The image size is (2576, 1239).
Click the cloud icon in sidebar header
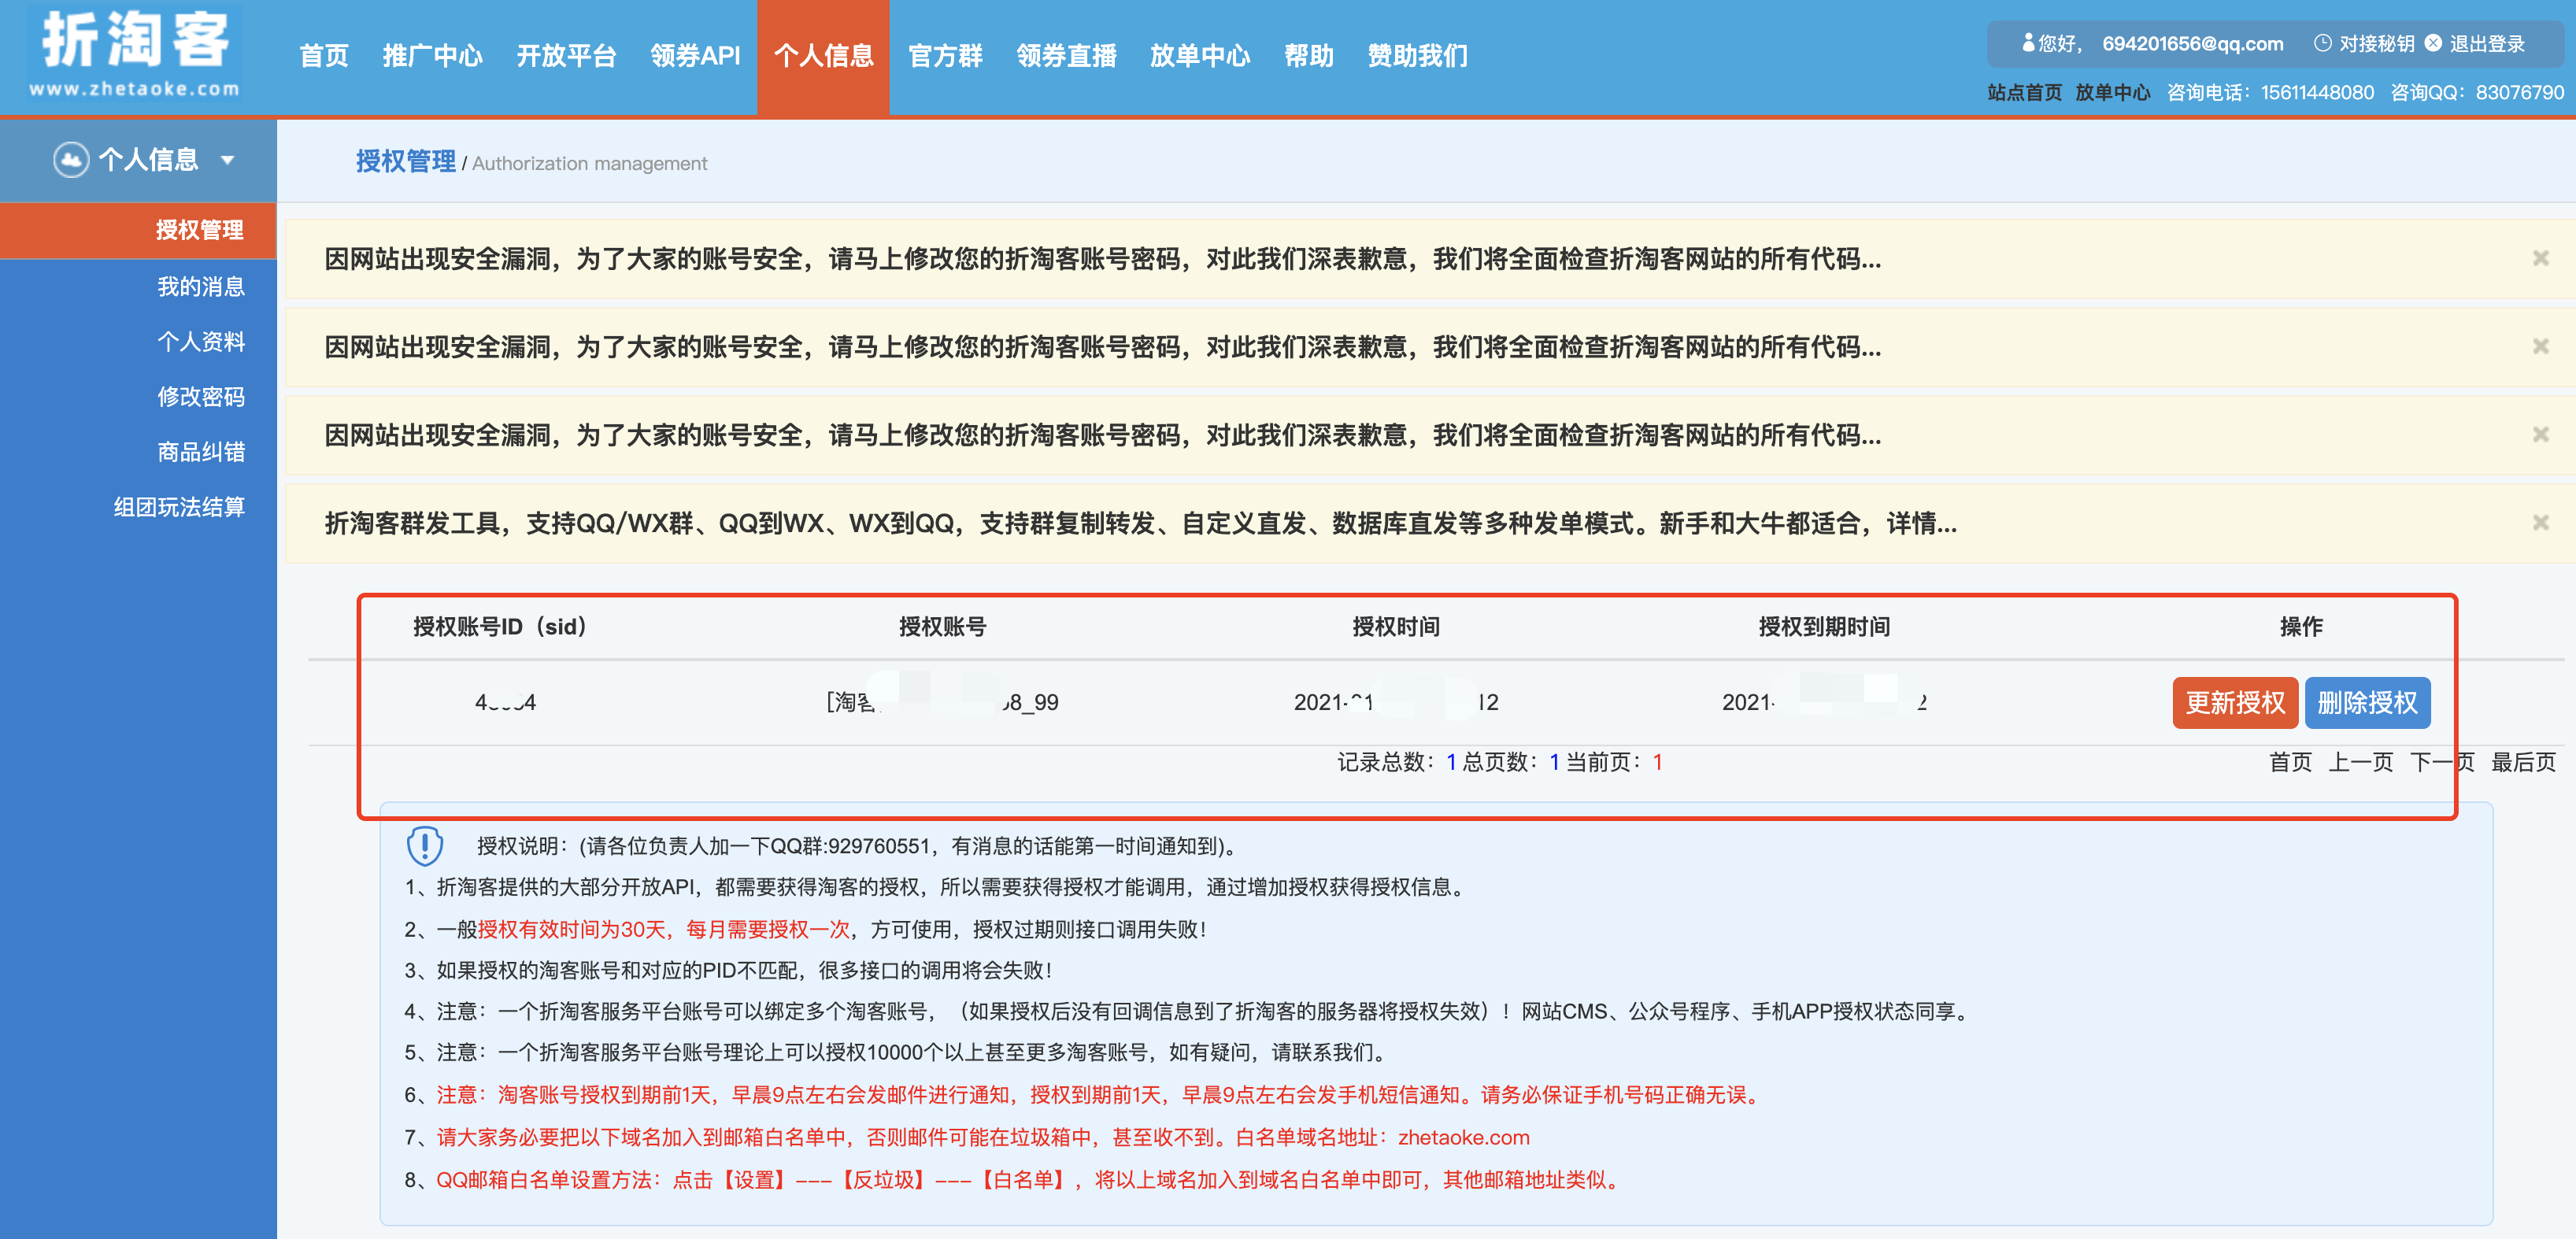point(71,160)
